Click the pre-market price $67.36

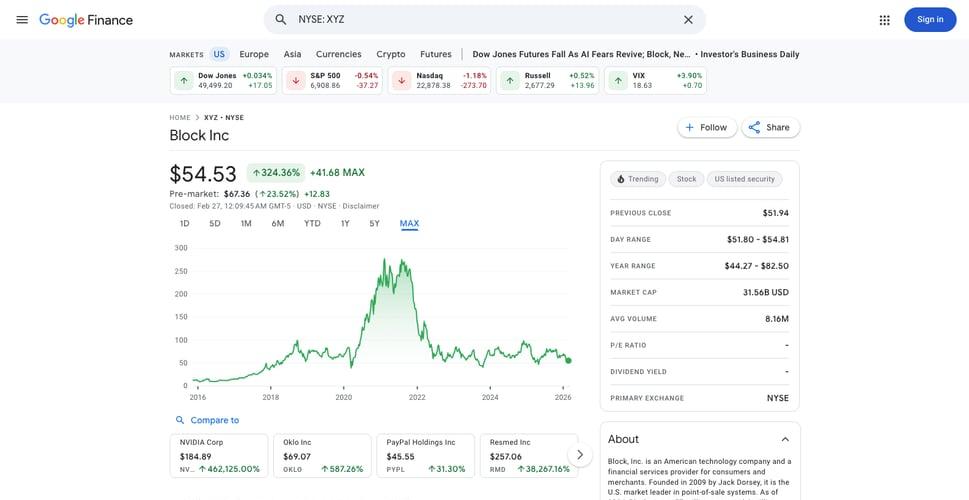pos(237,193)
